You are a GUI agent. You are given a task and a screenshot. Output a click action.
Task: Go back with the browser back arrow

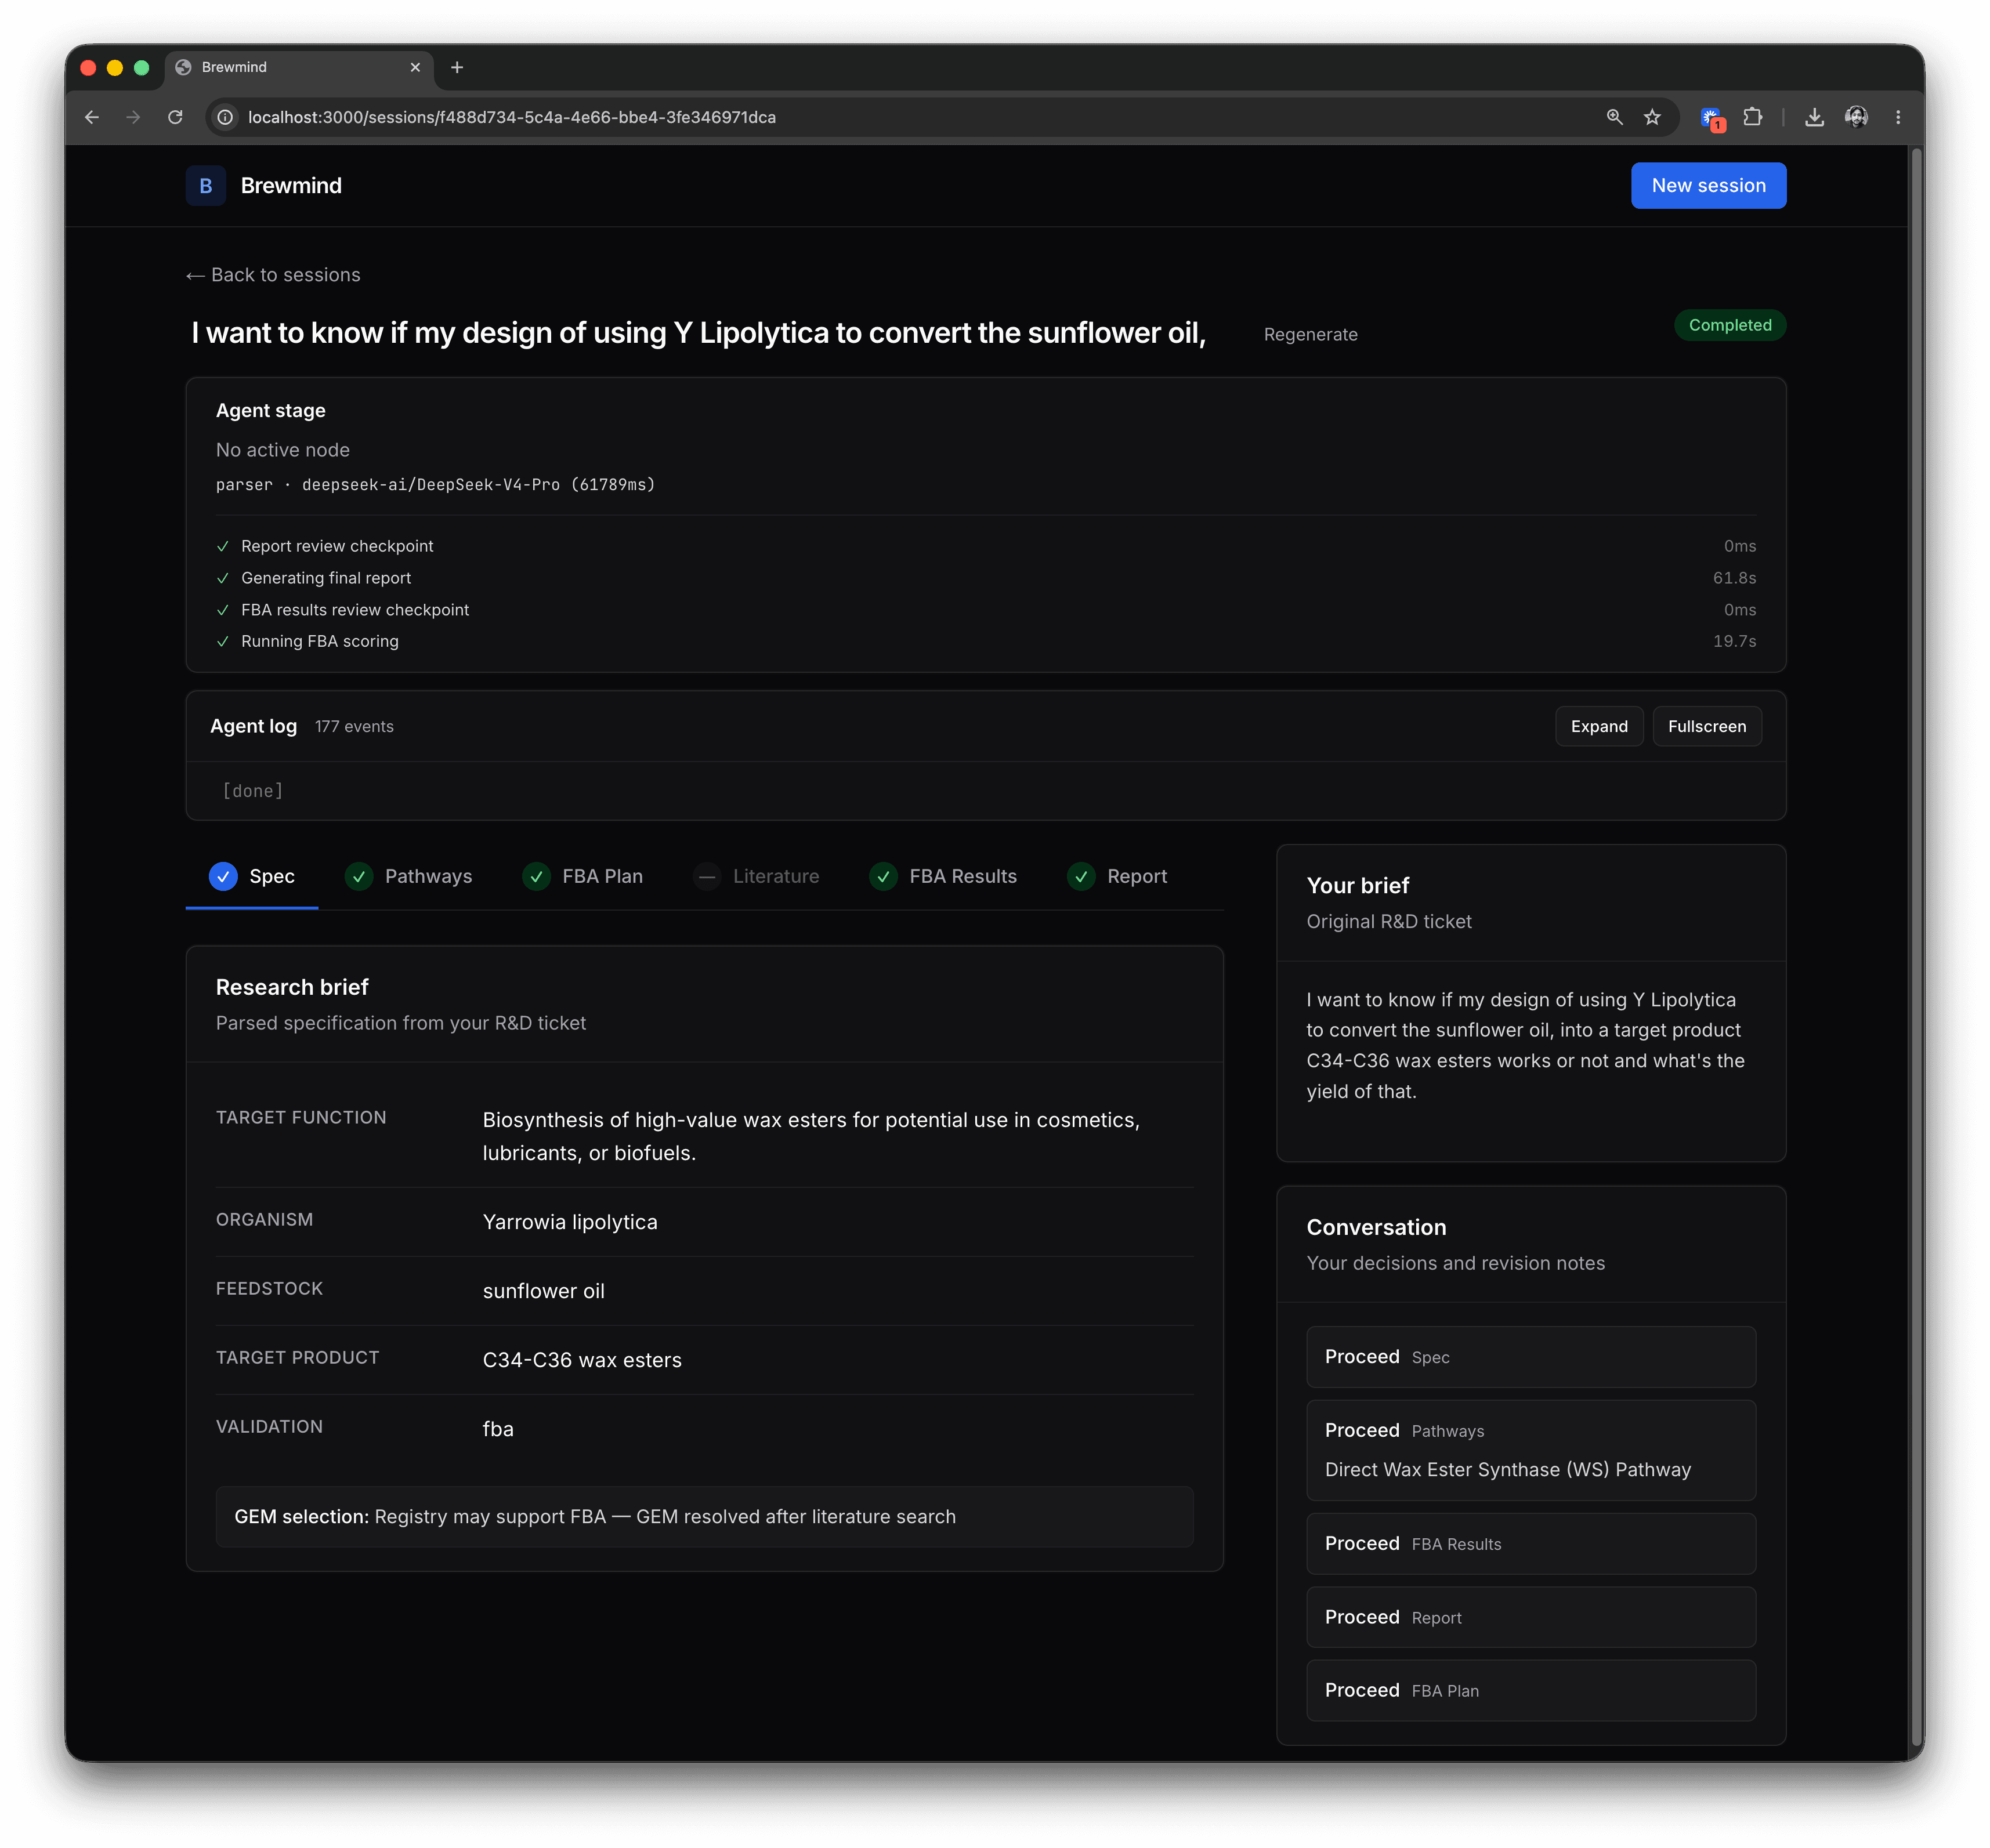[x=92, y=117]
